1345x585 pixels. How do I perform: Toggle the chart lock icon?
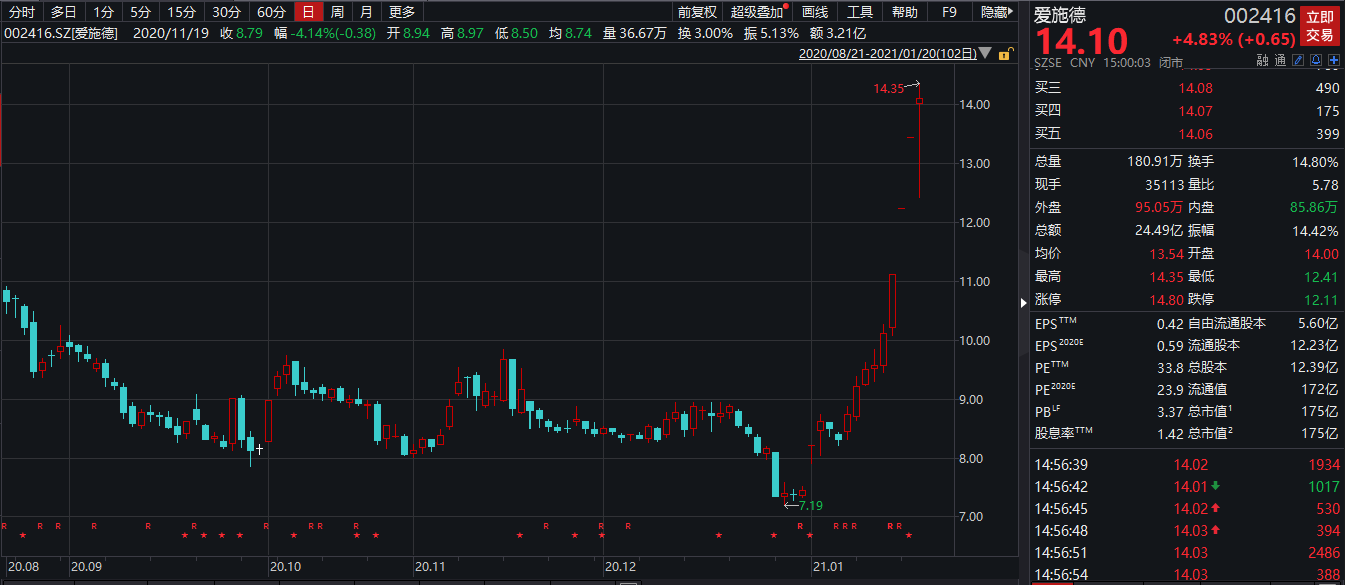[x=1004, y=54]
